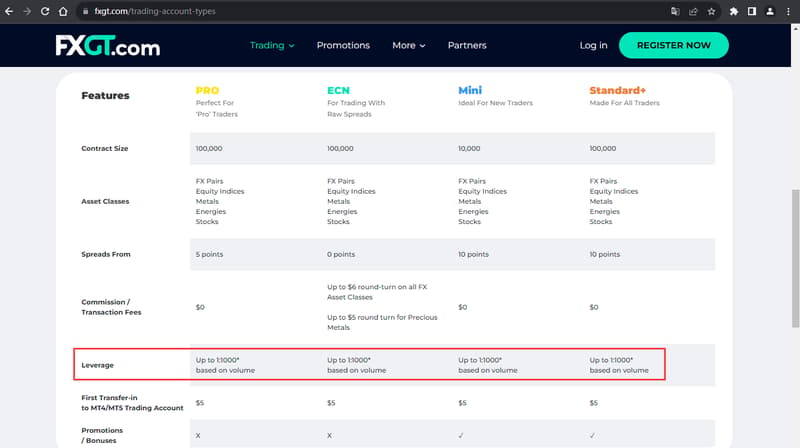This screenshot has height=448, width=800.
Task: Click Mini spread value 10 points
Action: (473, 254)
